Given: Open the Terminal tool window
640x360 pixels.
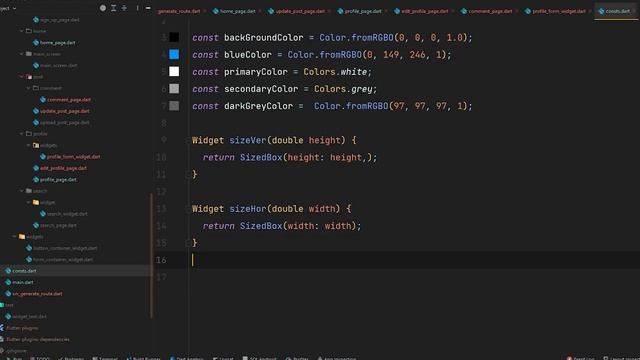Looking at the screenshot, I should point(105,358).
